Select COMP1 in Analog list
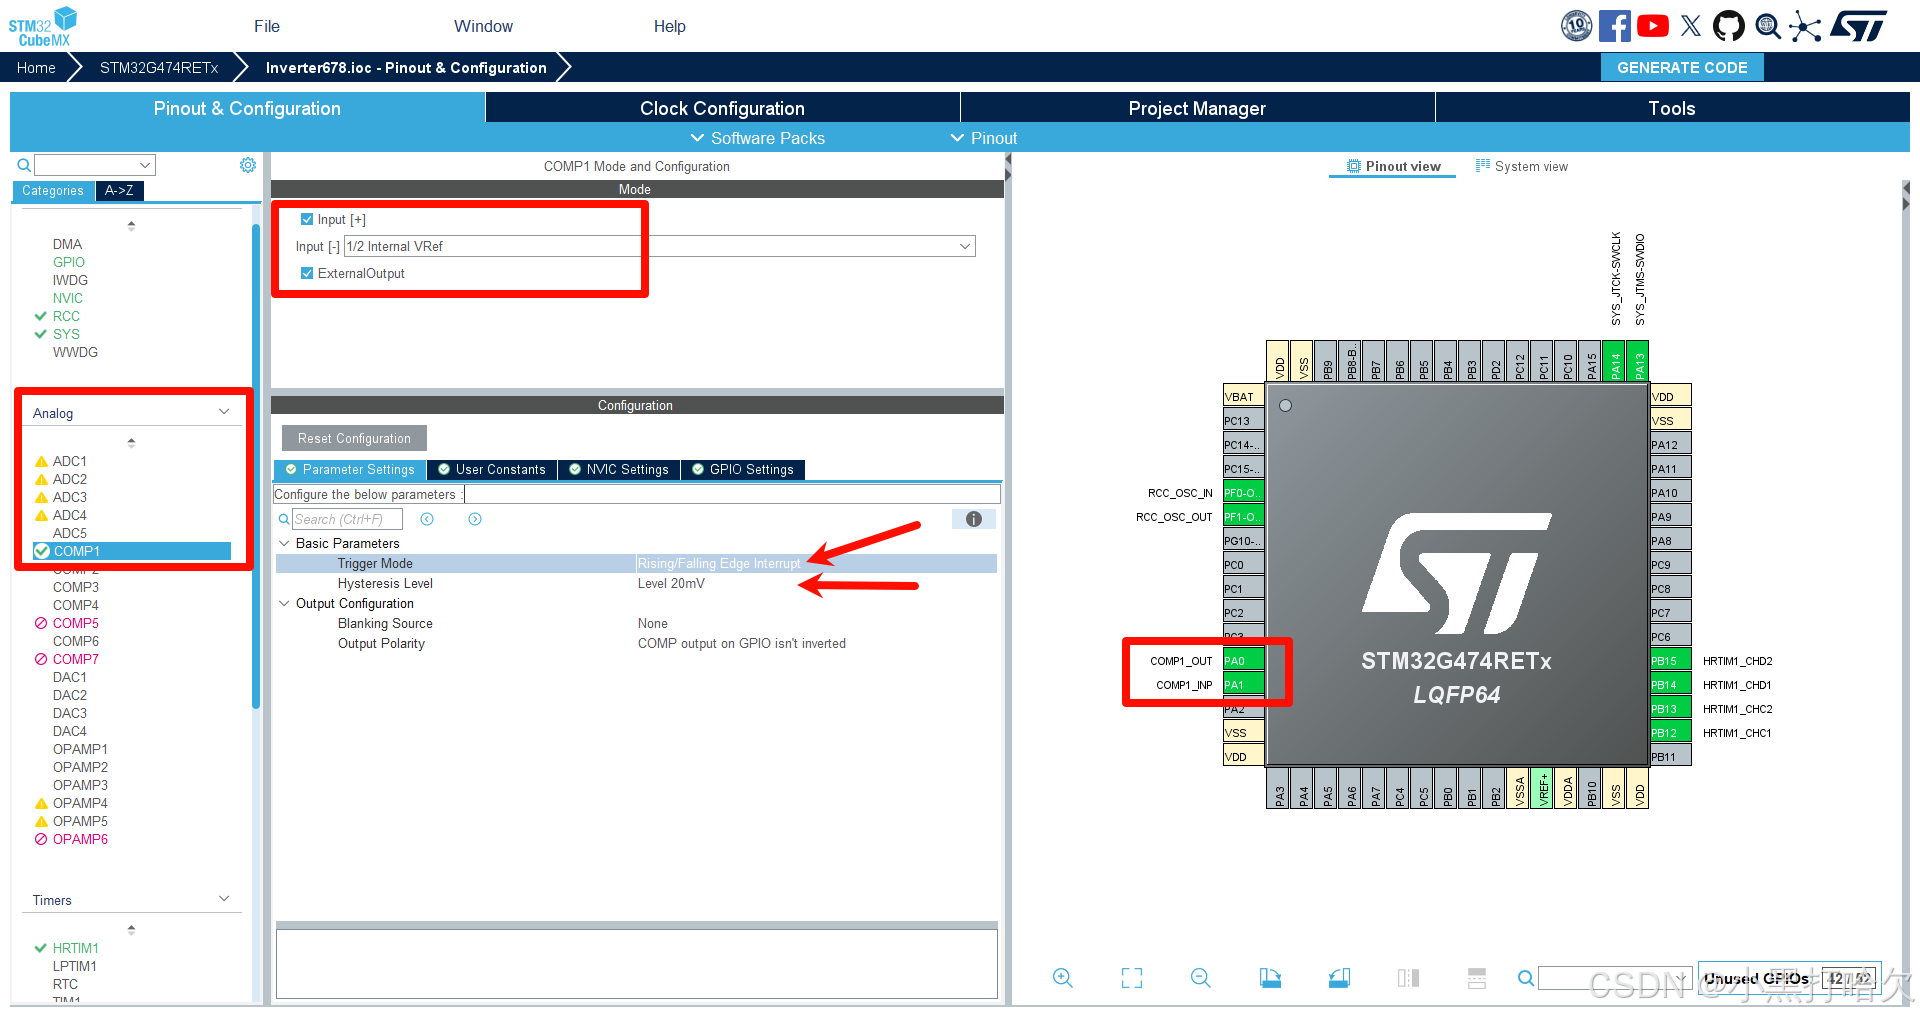Viewport: 1920px width, 1017px height. tap(132, 551)
